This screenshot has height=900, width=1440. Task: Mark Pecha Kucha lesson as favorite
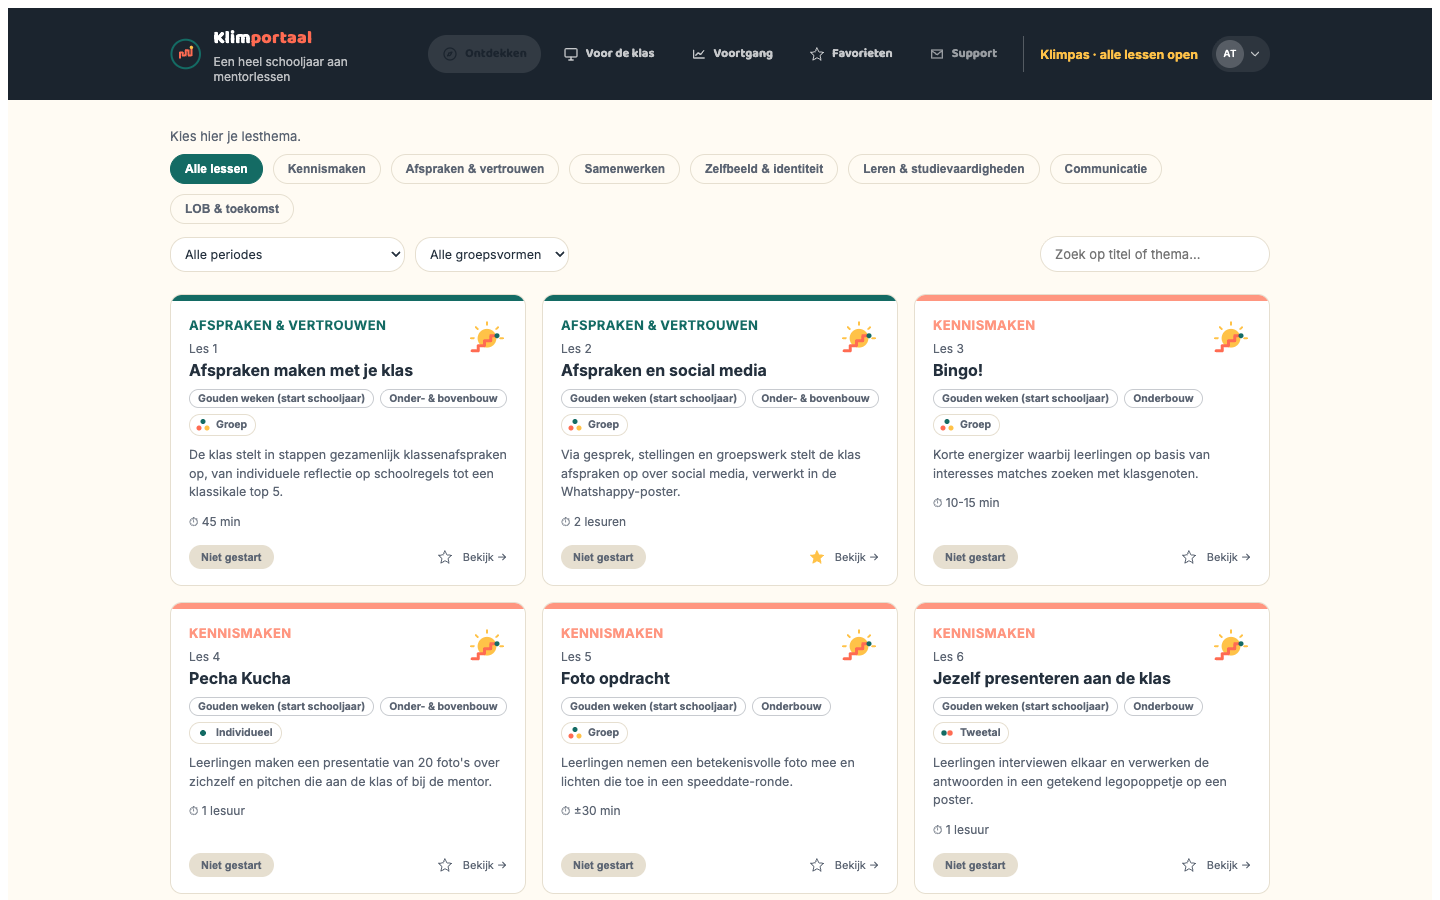pyautogui.click(x=445, y=865)
